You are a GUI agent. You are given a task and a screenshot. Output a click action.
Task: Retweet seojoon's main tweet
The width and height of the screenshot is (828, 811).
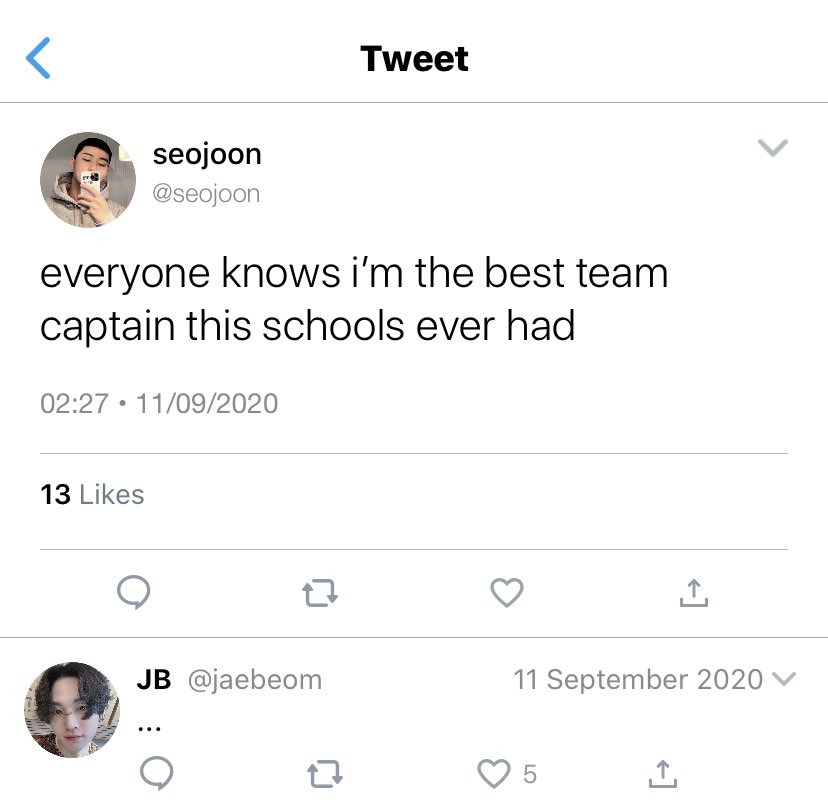click(320, 593)
